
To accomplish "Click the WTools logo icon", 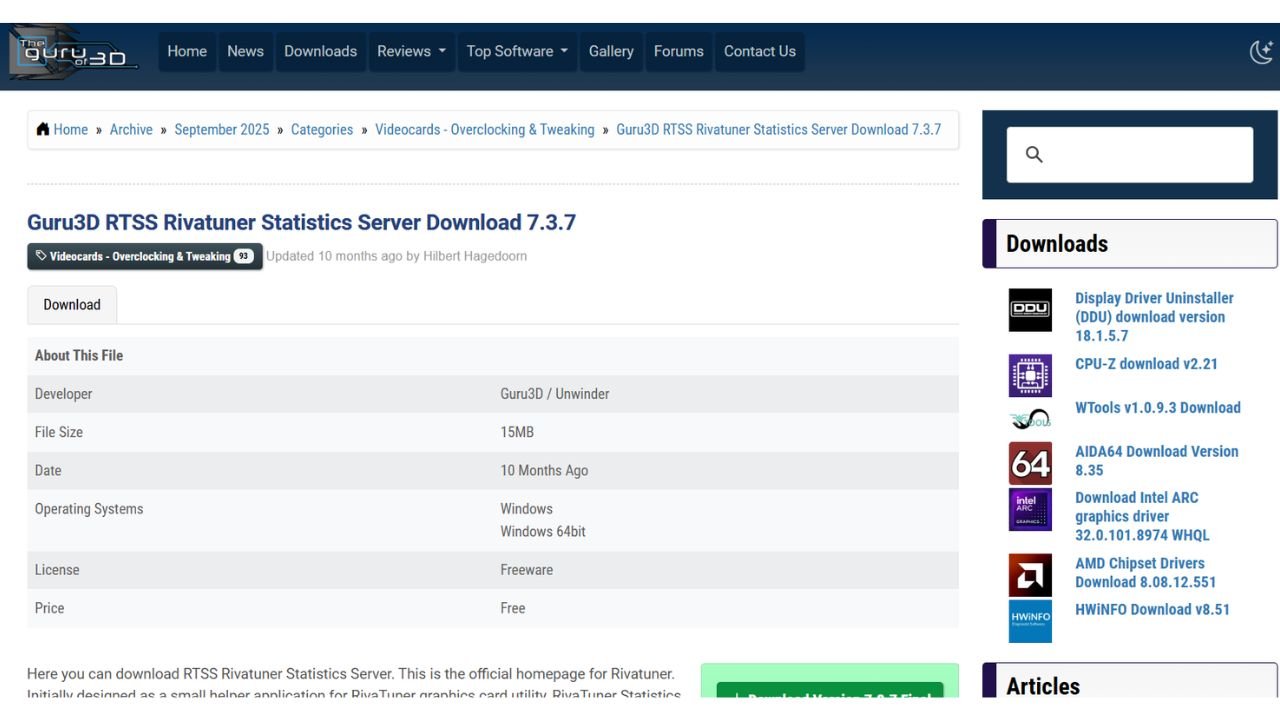I will point(1030,419).
